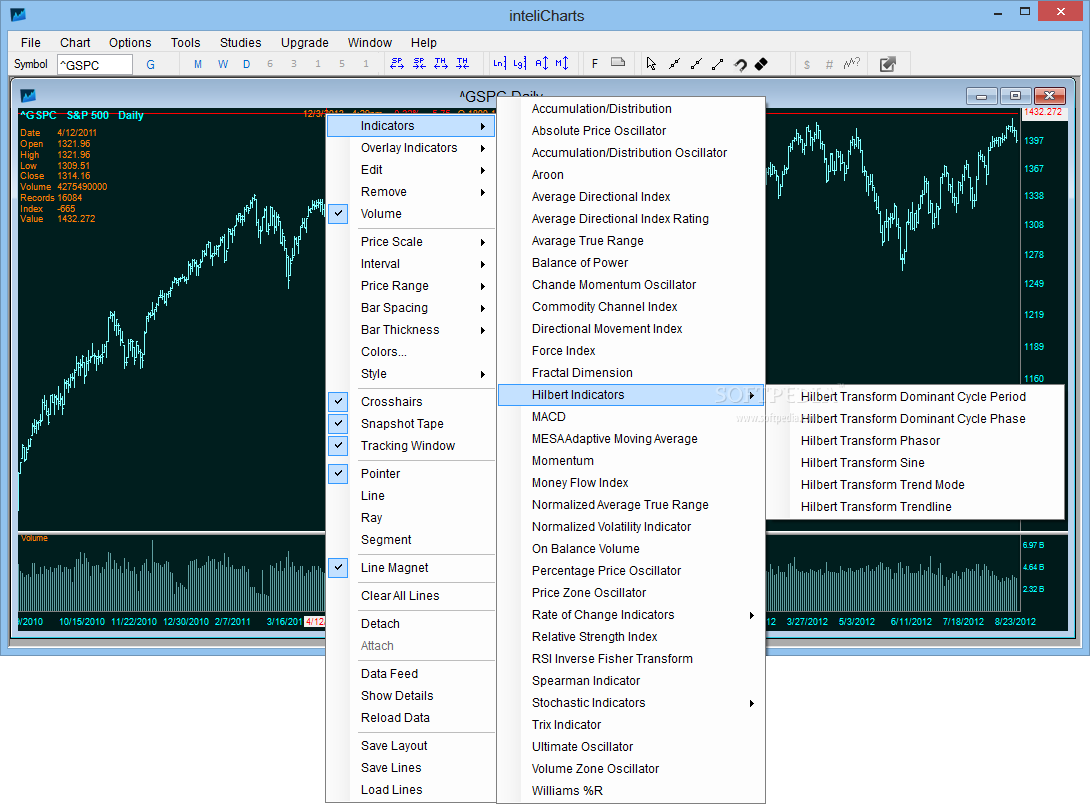Click the TH increase thickness icon with outward arrows
Screen dimensions: 1090x804
click(441, 64)
